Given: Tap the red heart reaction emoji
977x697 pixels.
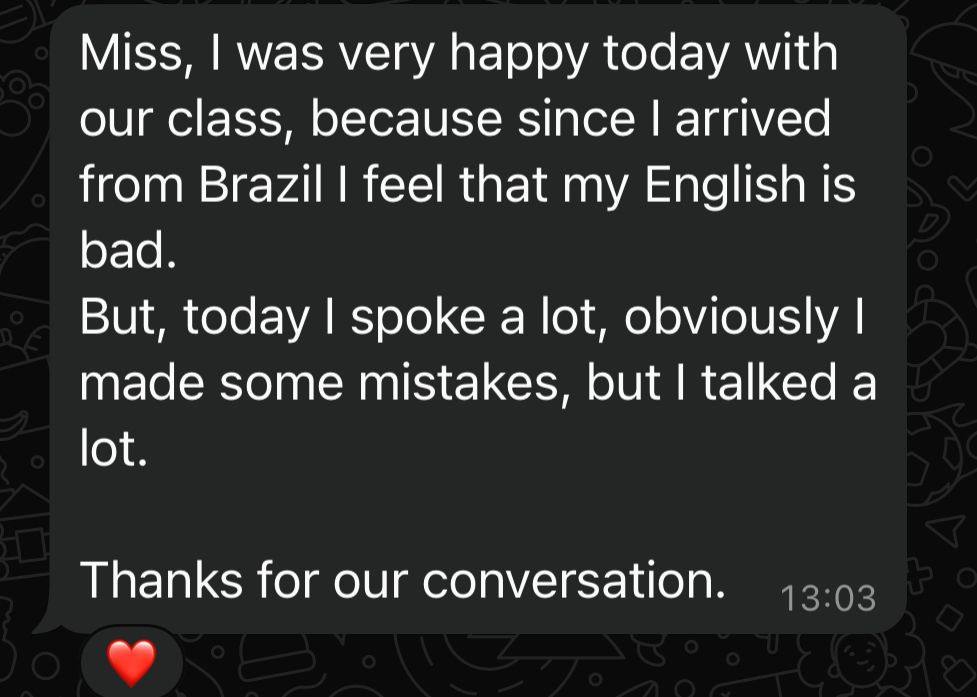Looking at the screenshot, I should point(132,661).
